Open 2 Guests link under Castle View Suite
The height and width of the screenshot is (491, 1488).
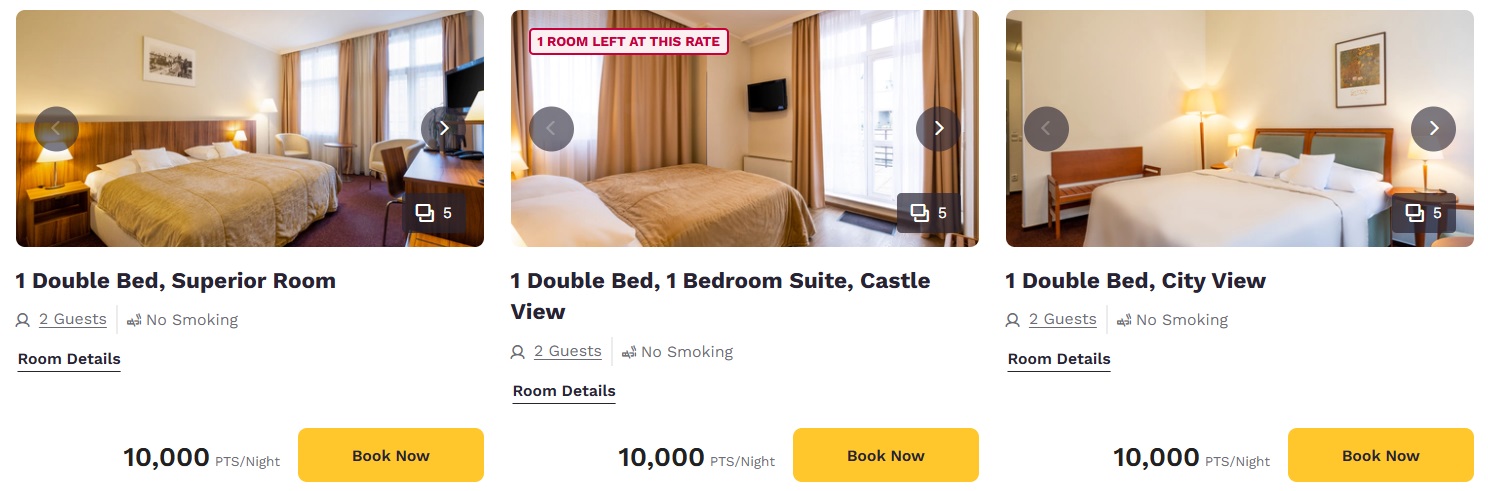(x=567, y=352)
